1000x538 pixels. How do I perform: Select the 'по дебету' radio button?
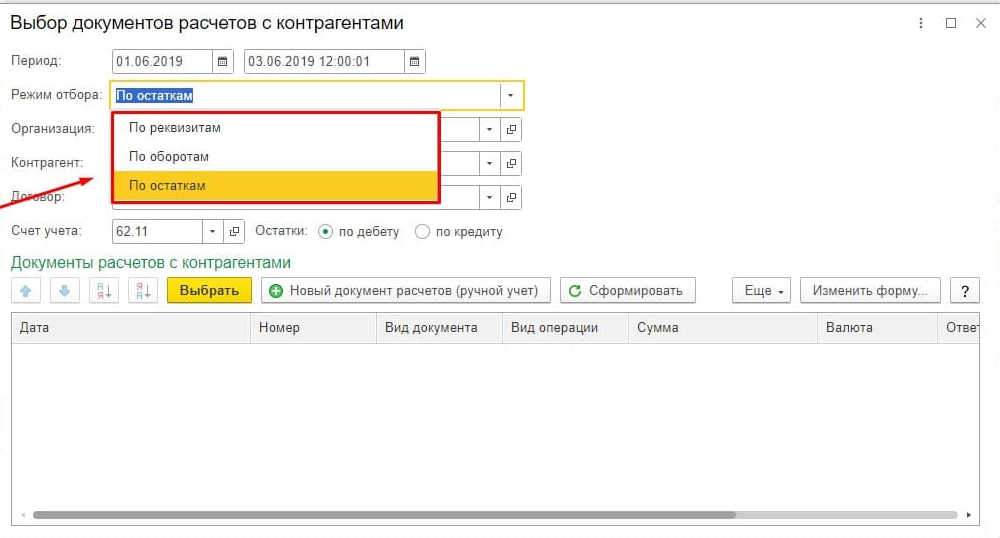tap(325, 232)
